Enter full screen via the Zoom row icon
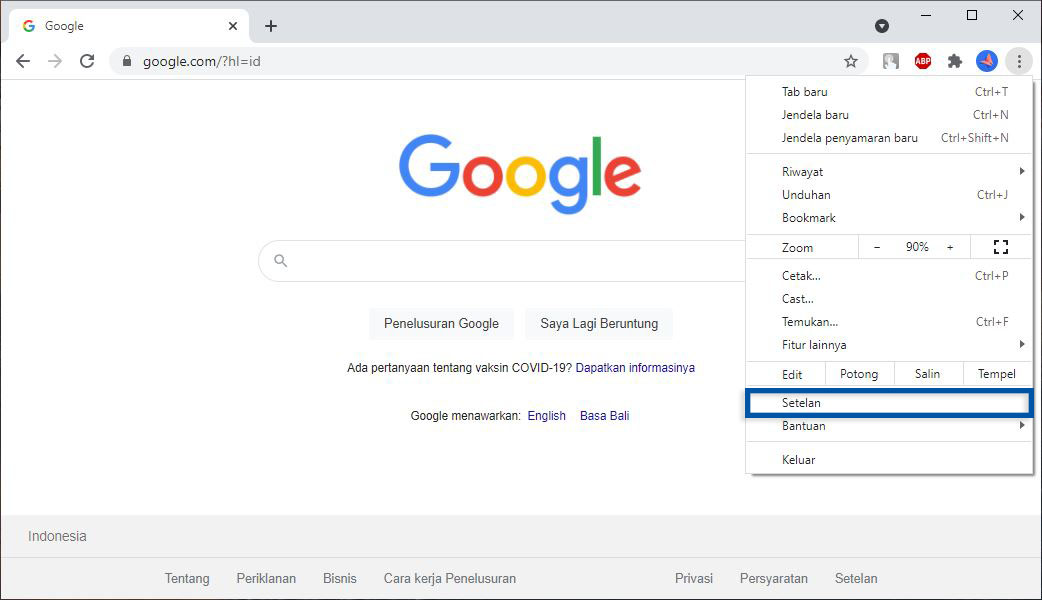 1000,246
